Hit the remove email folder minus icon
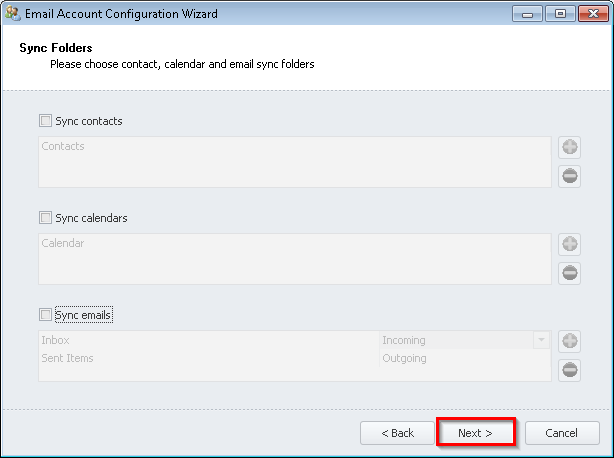Screen dimensions: 614x458 570,370
